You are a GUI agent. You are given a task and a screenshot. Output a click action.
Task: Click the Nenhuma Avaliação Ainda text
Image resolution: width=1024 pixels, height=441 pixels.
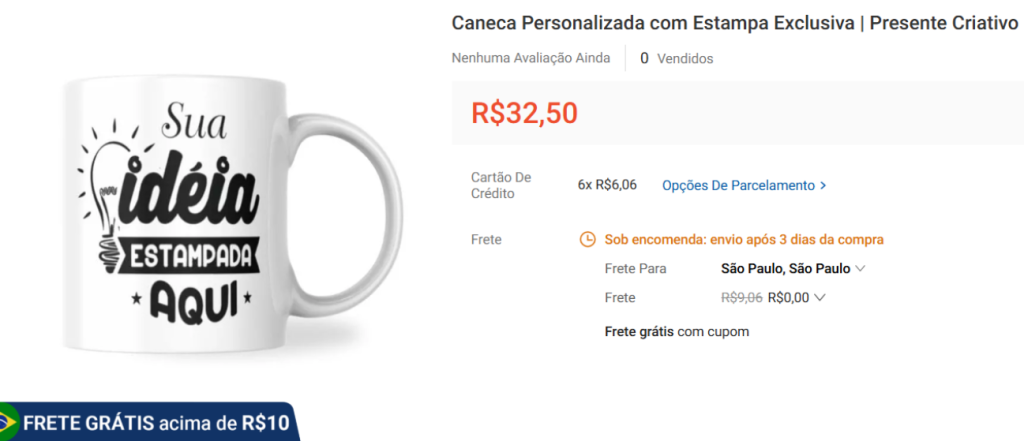pos(531,58)
